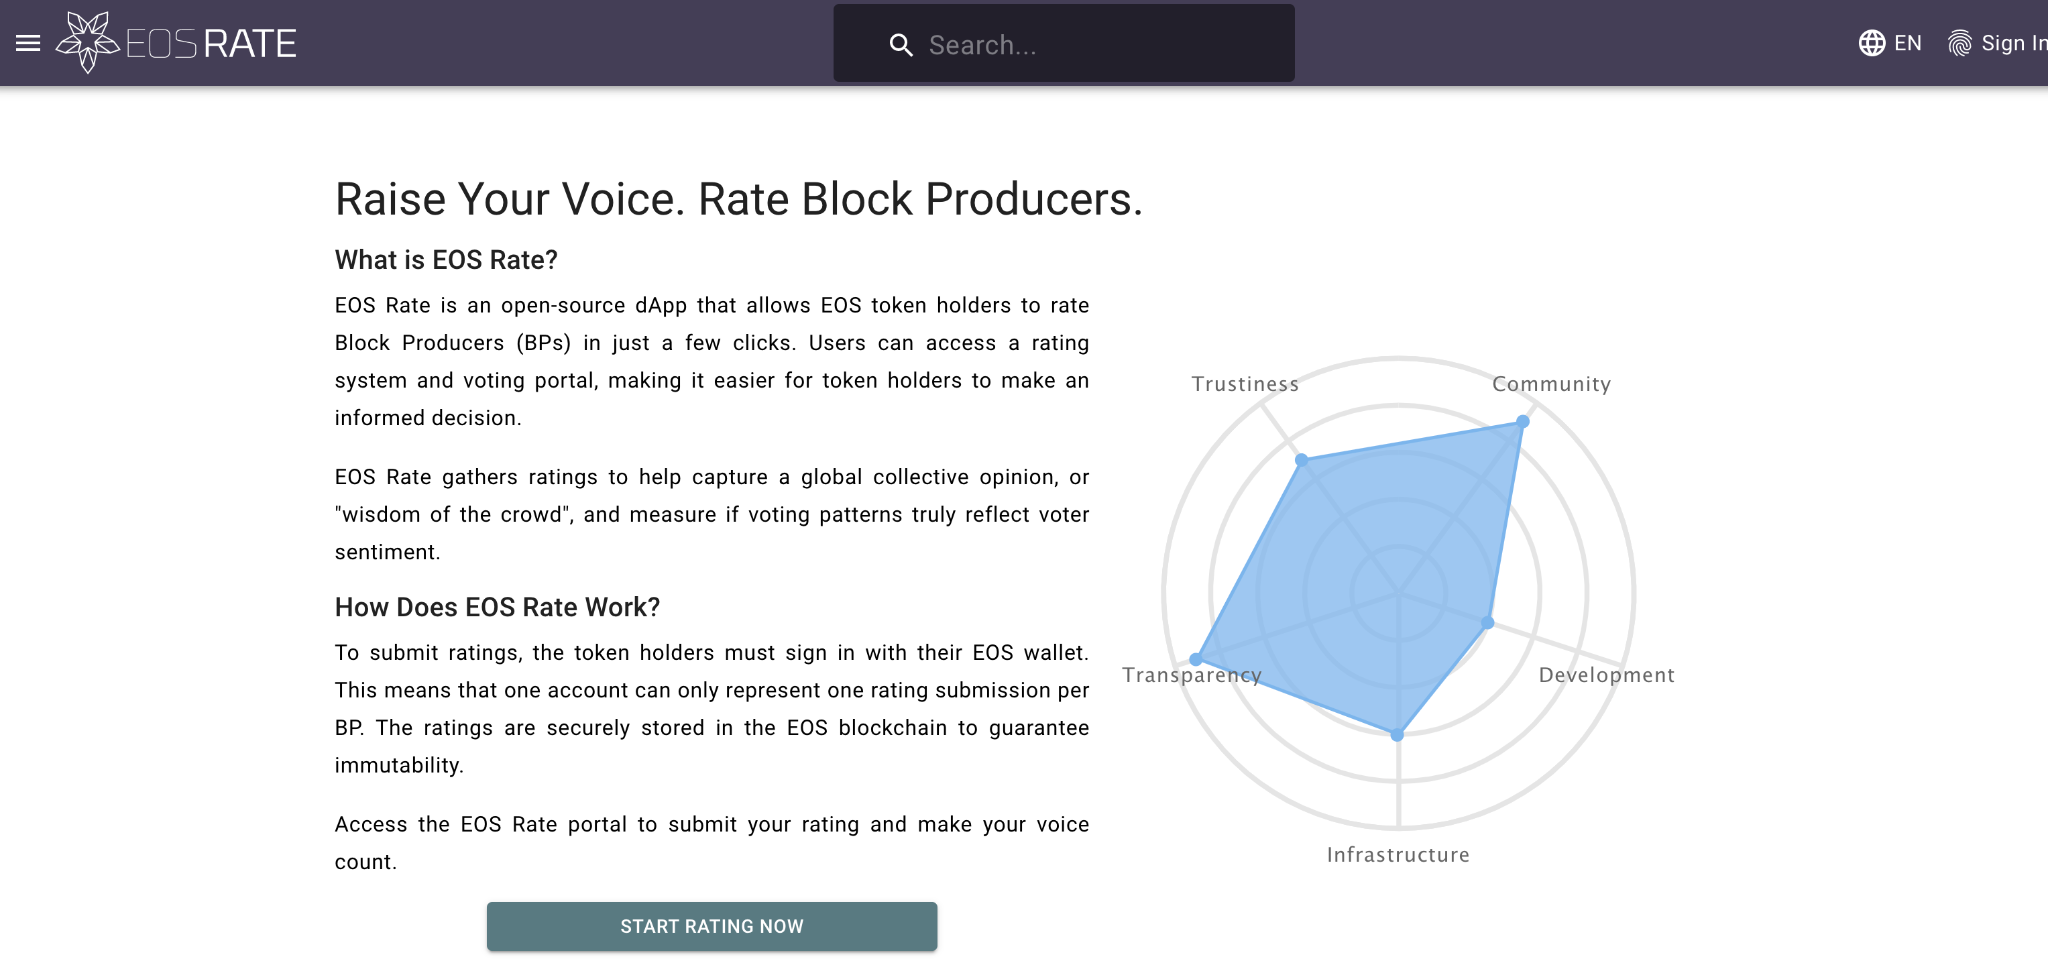Click the paragraph starting 'EOS Rate gathers ratings'
Screen dimensions: 2048x972
(712, 514)
